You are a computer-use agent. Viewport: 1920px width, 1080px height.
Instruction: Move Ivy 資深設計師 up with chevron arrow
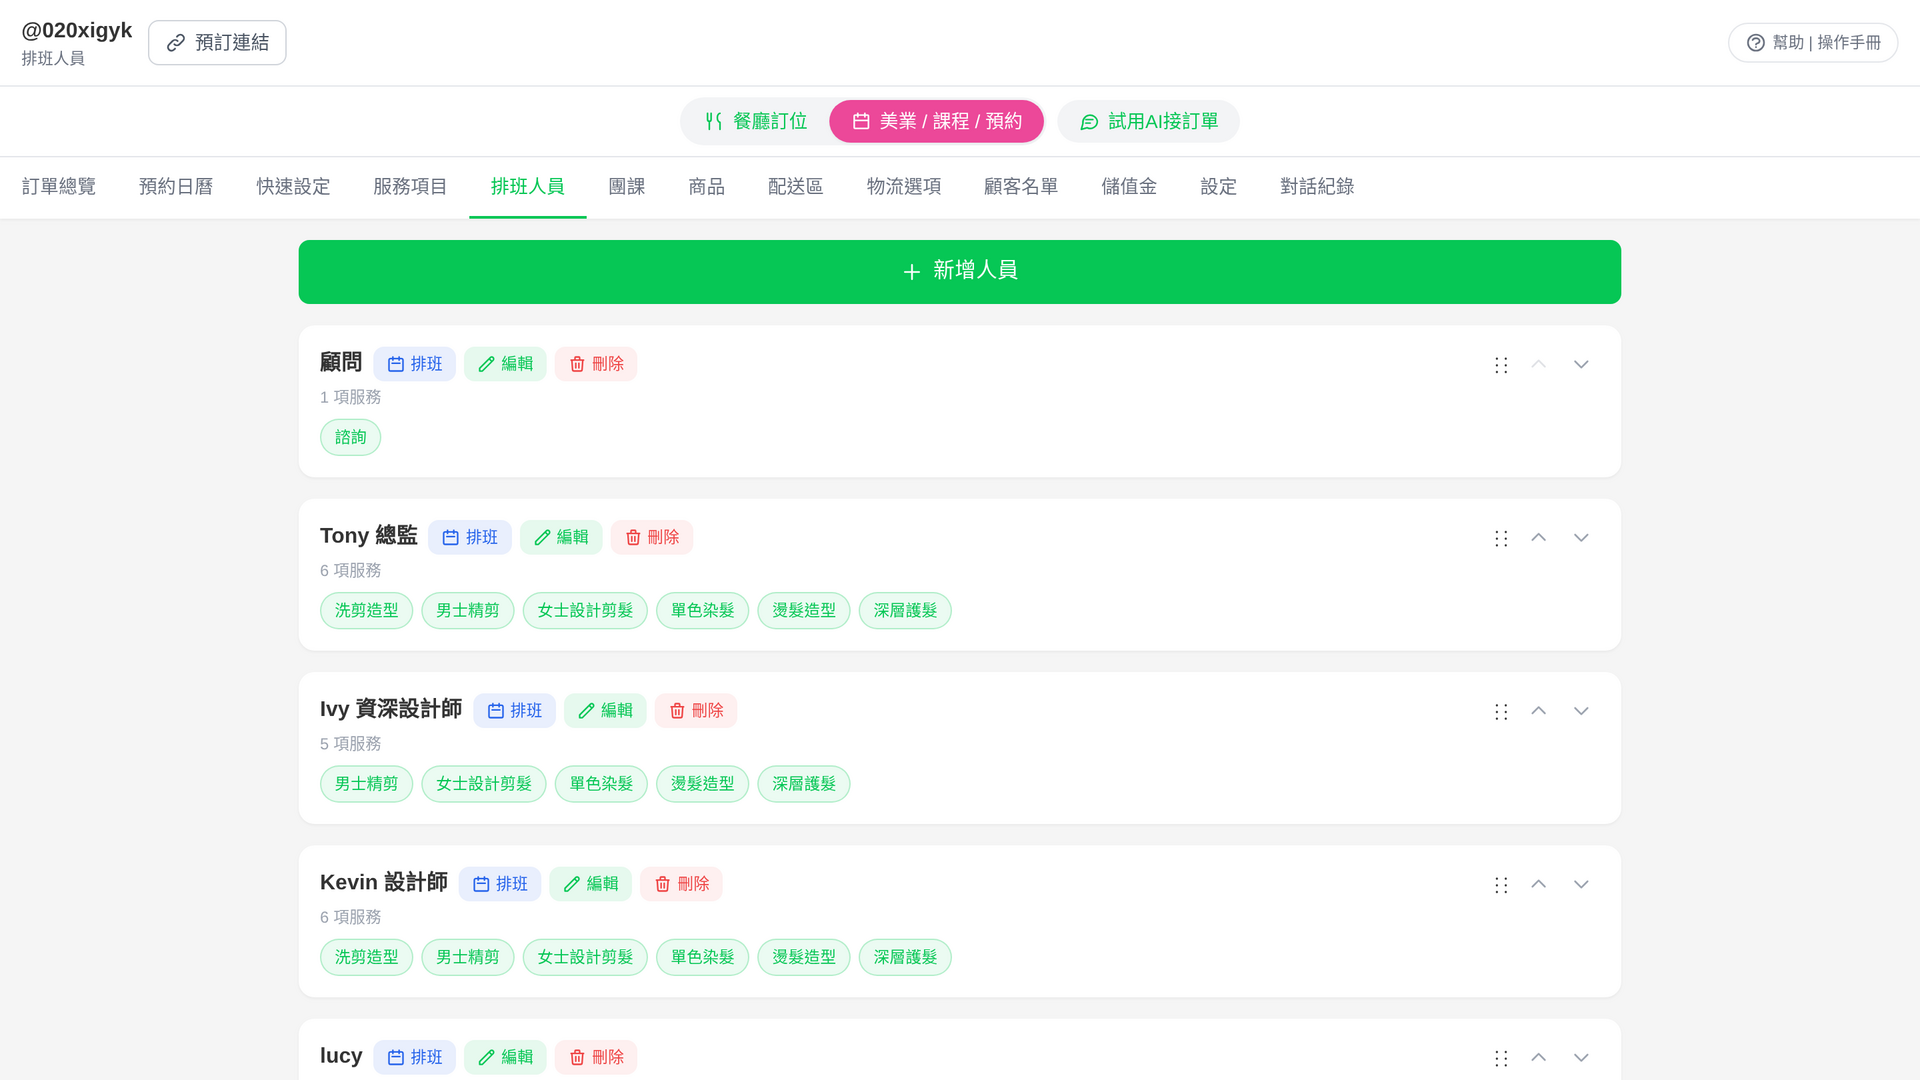1538,711
